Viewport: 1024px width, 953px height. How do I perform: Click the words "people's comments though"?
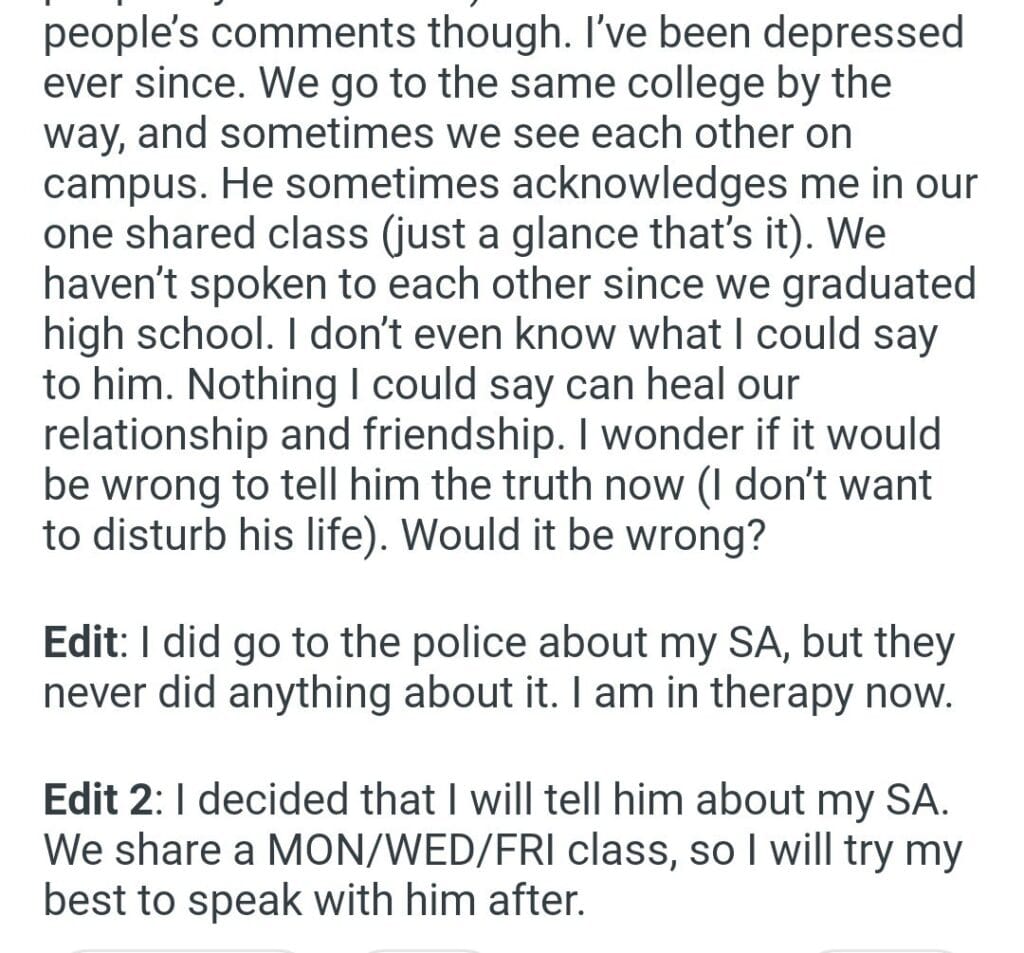point(268,32)
